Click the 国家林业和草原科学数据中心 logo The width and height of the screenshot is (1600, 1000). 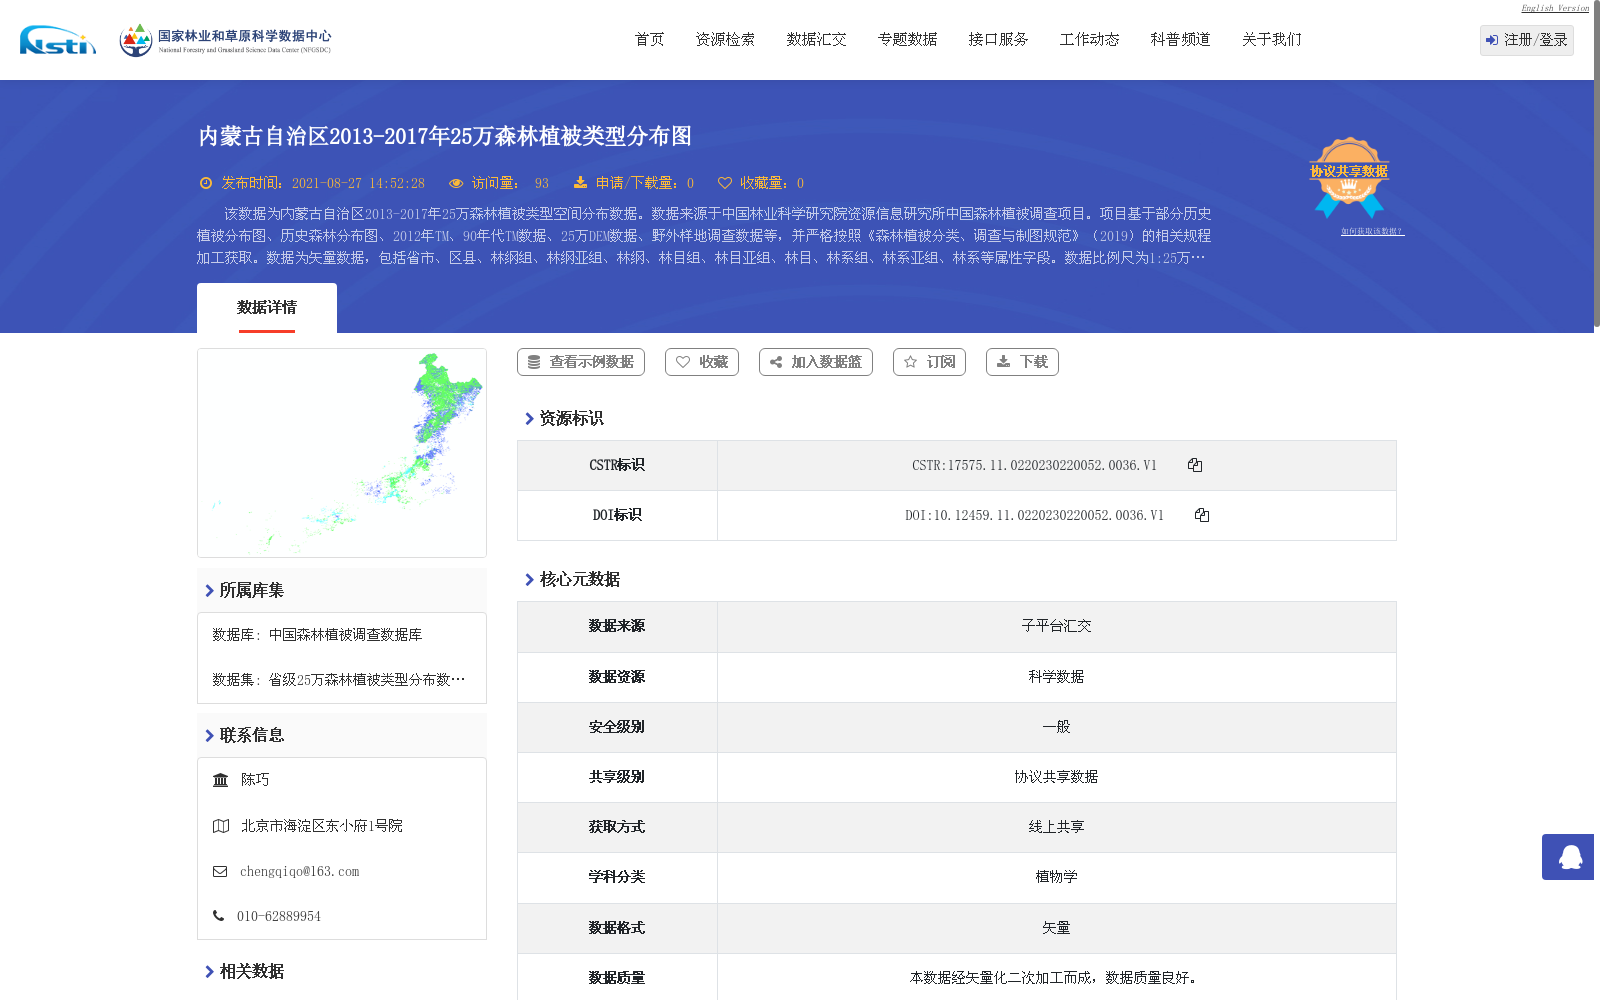[225, 40]
